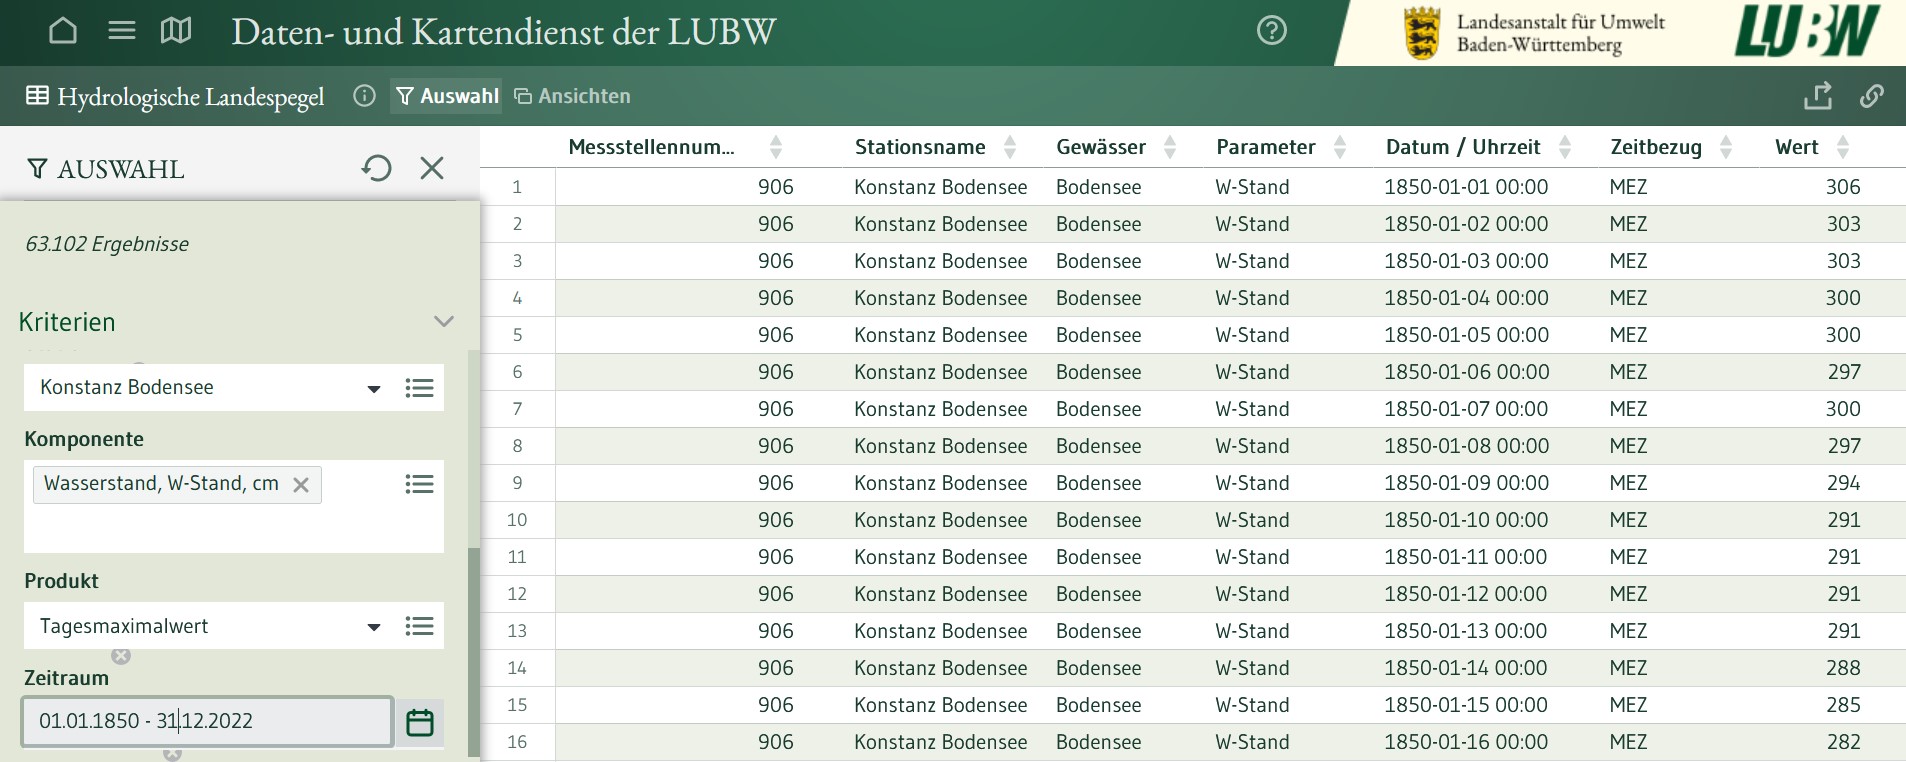Copy link with the chain icon
This screenshot has height=762, width=1906.
(x=1871, y=96)
